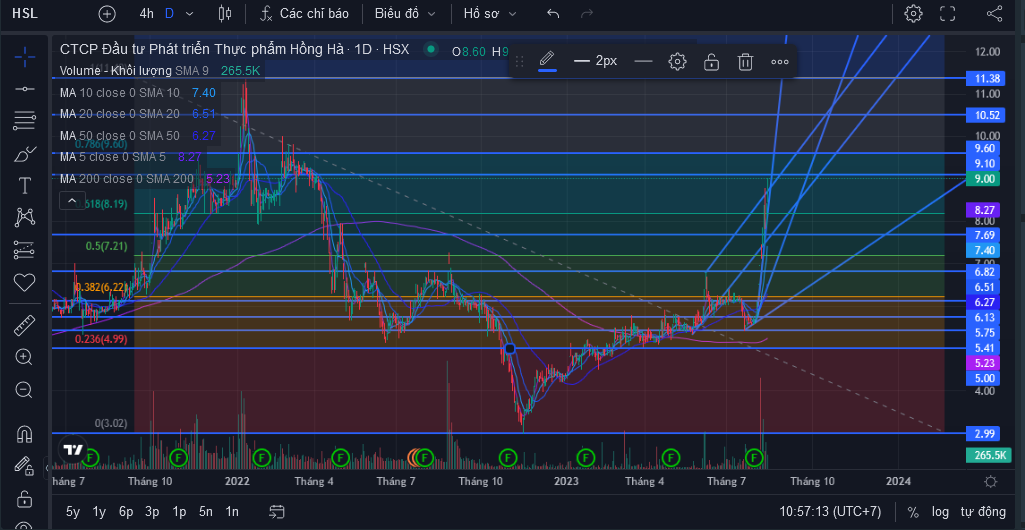This screenshot has width=1025, height=530.
Task: Collapse the indicator legend with the chevron
Action: click(x=72, y=201)
